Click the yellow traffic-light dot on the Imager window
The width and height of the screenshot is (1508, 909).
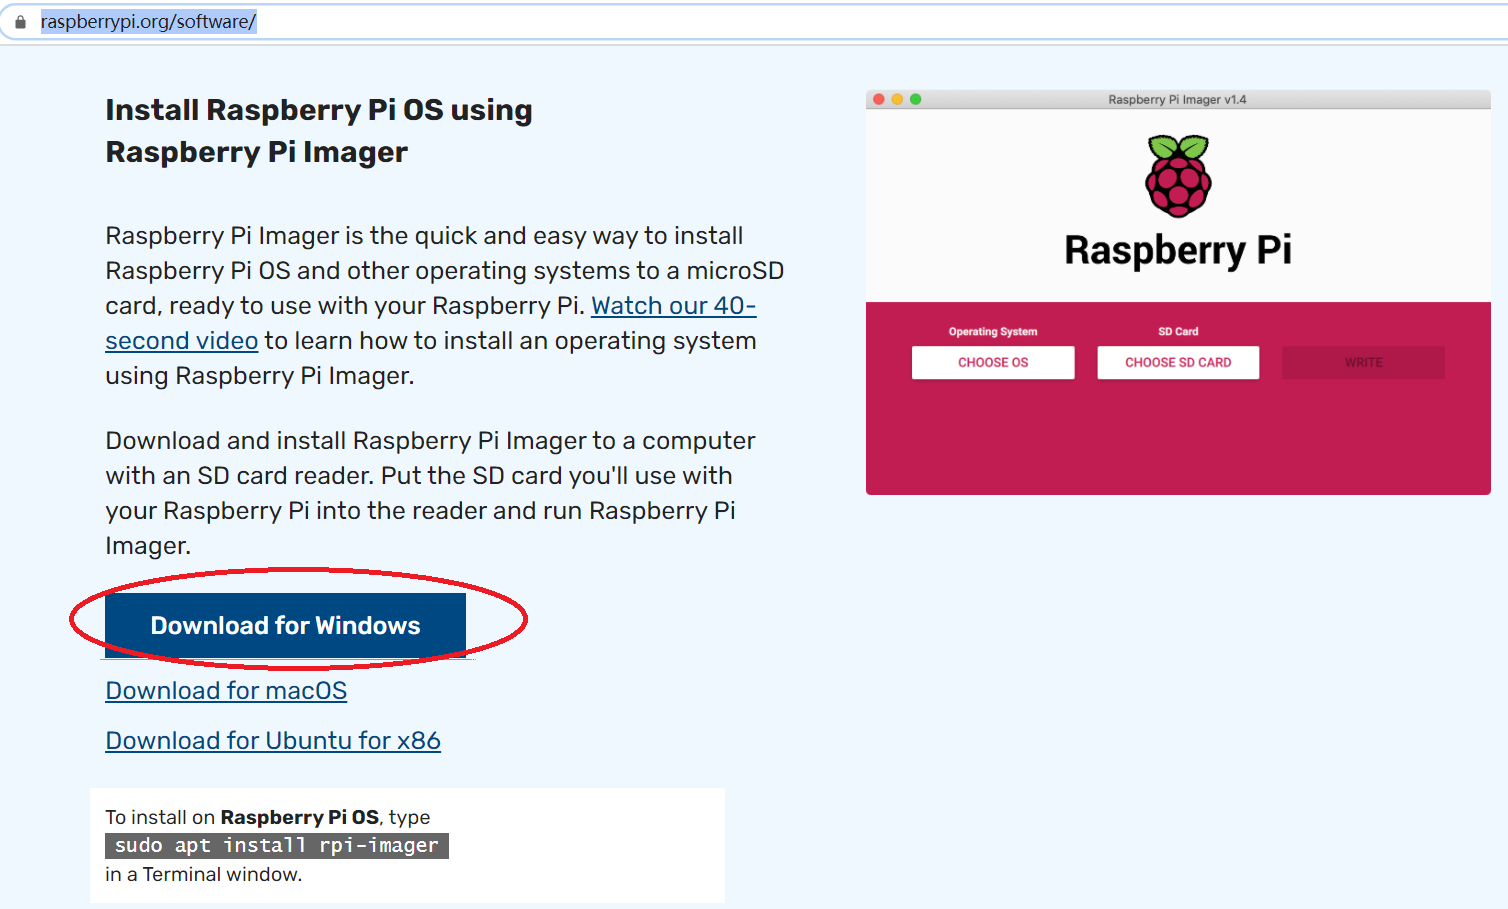click(897, 99)
